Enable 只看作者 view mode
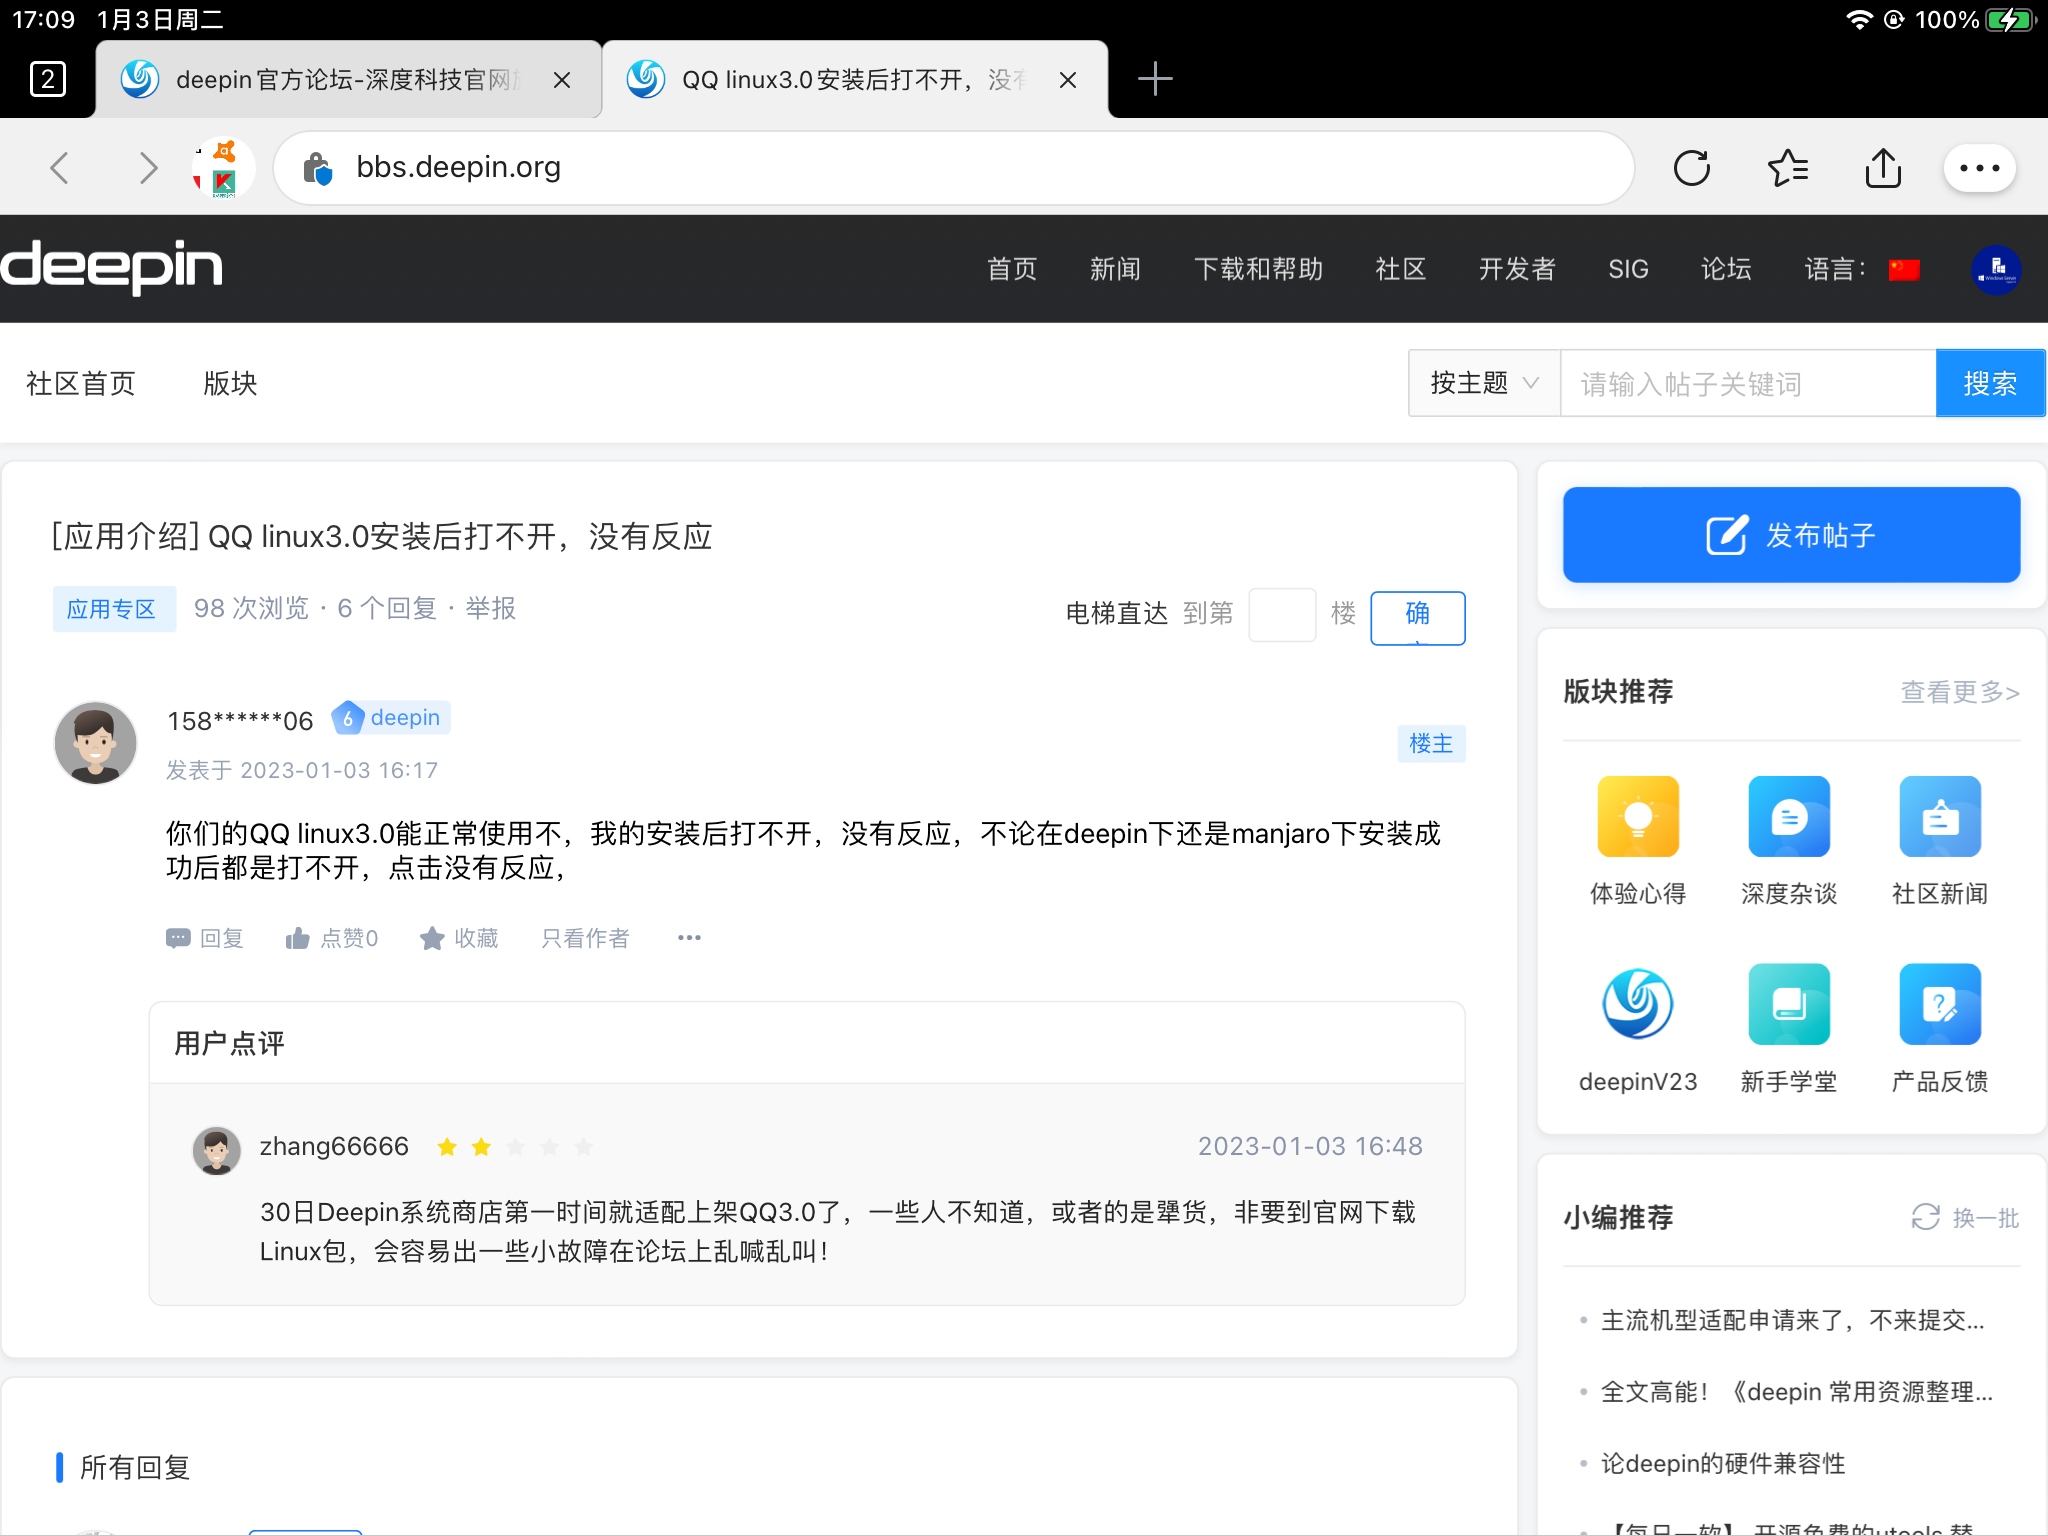The image size is (2048, 1536). click(x=585, y=938)
